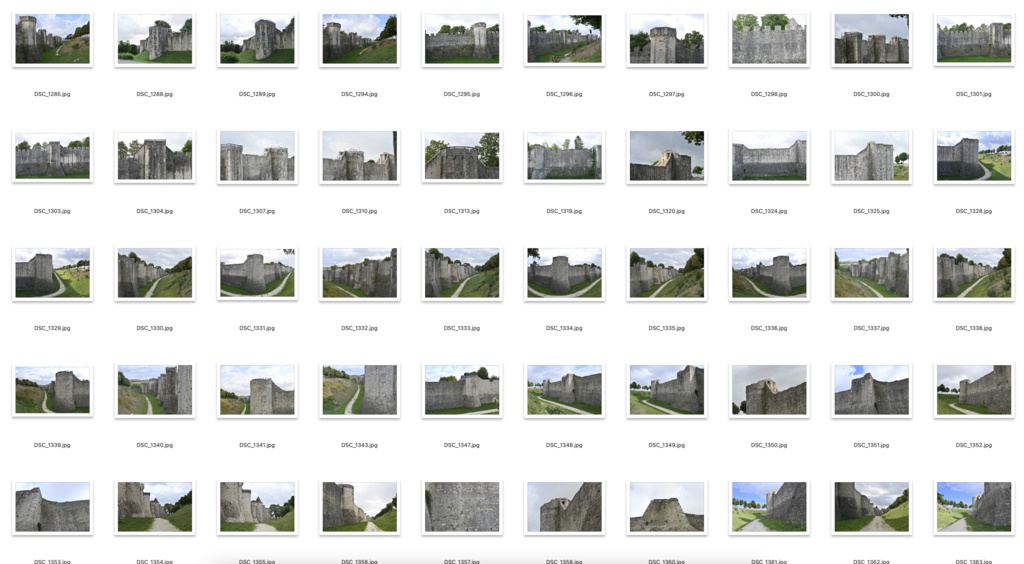Select the DSC_1338.jpg thumbnail image
Screen dimensions: 1024x564
tap(974, 273)
